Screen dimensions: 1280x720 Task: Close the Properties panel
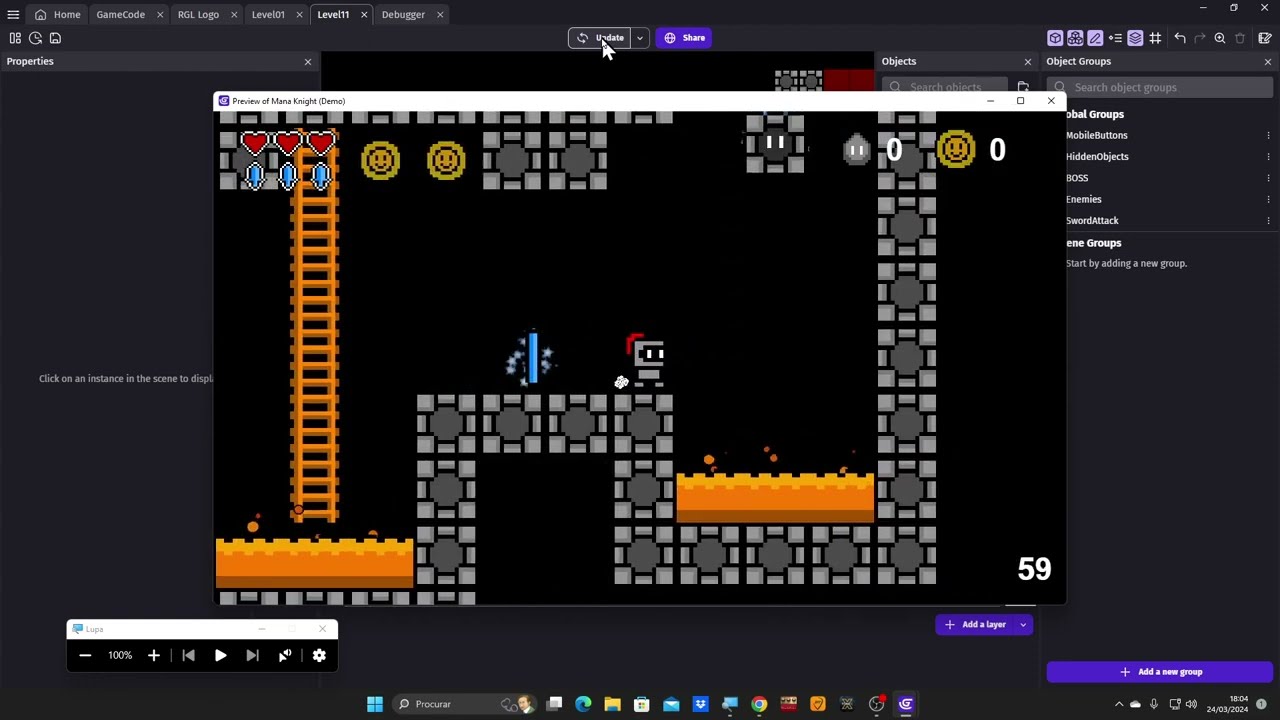pos(308,61)
